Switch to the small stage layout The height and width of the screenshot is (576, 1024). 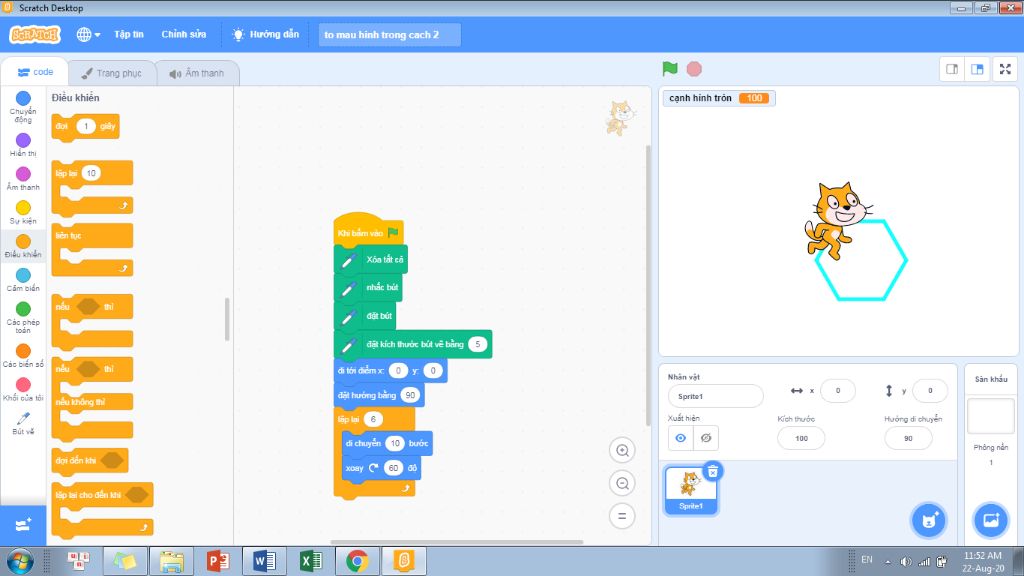(952, 69)
